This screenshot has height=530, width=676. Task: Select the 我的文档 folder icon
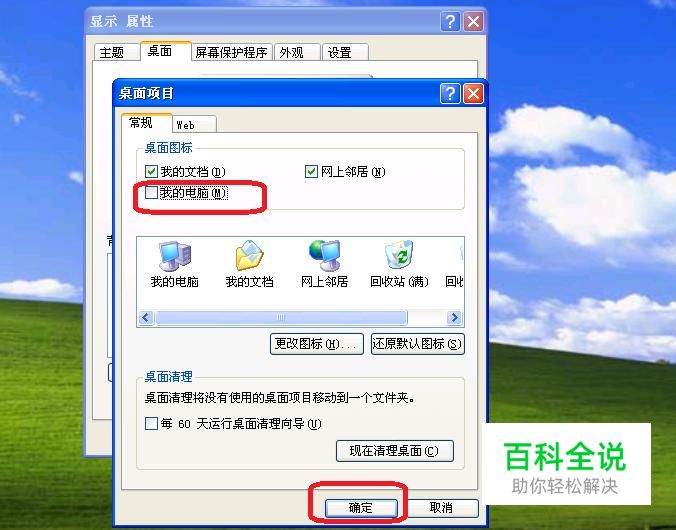point(250,256)
